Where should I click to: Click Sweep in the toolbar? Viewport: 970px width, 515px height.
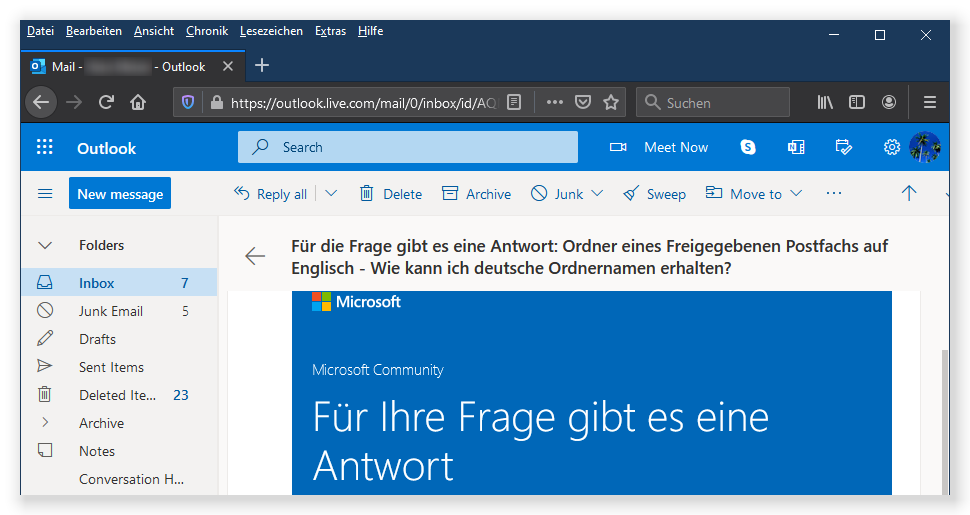(x=654, y=194)
